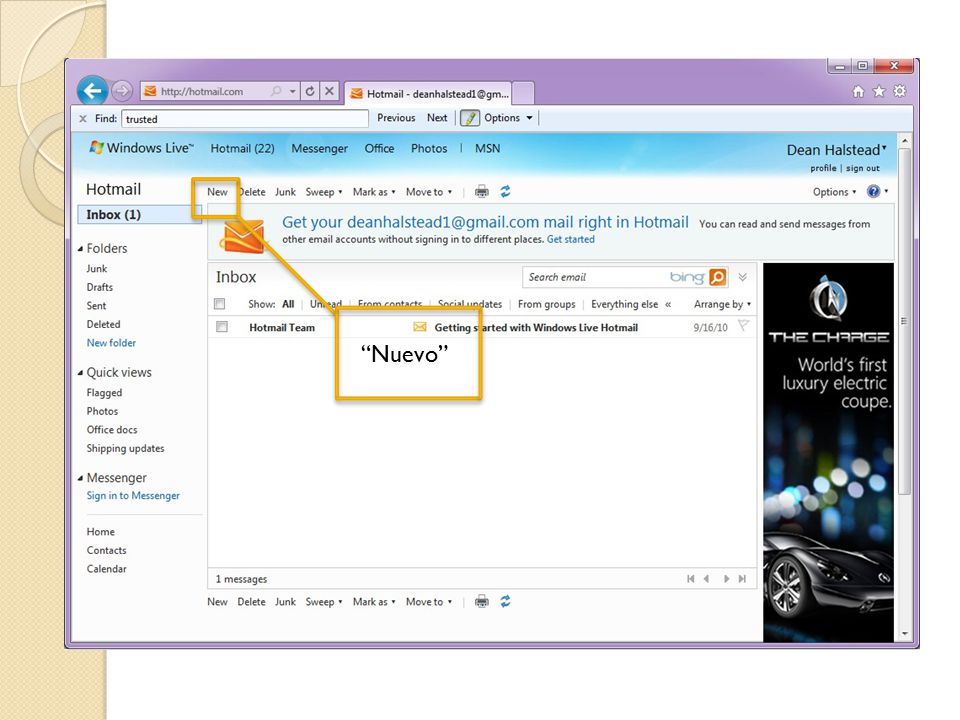Expand the search options chevron
Viewport: 960px width, 720px height.
pyautogui.click(x=743, y=277)
